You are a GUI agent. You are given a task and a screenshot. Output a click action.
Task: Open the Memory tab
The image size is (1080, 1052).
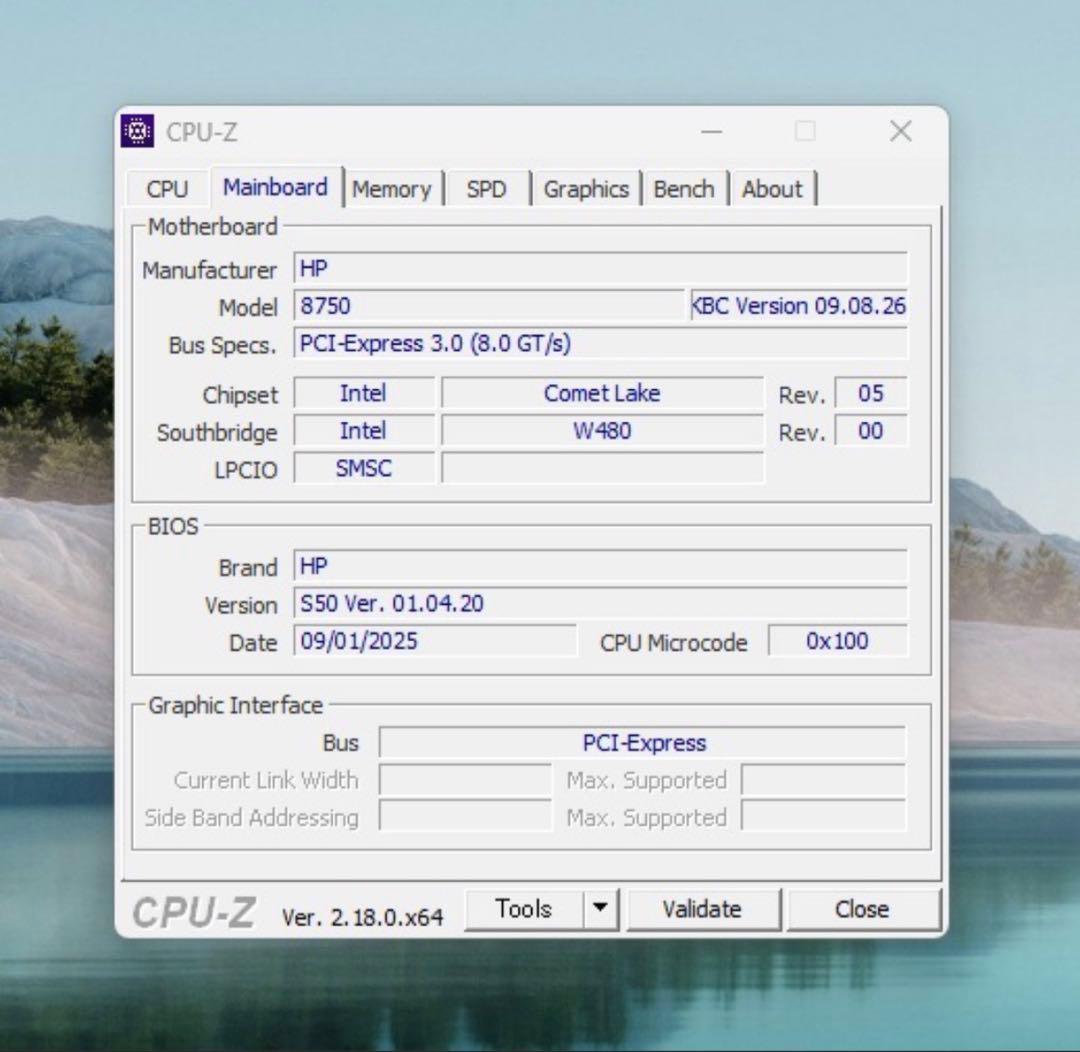click(393, 188)
